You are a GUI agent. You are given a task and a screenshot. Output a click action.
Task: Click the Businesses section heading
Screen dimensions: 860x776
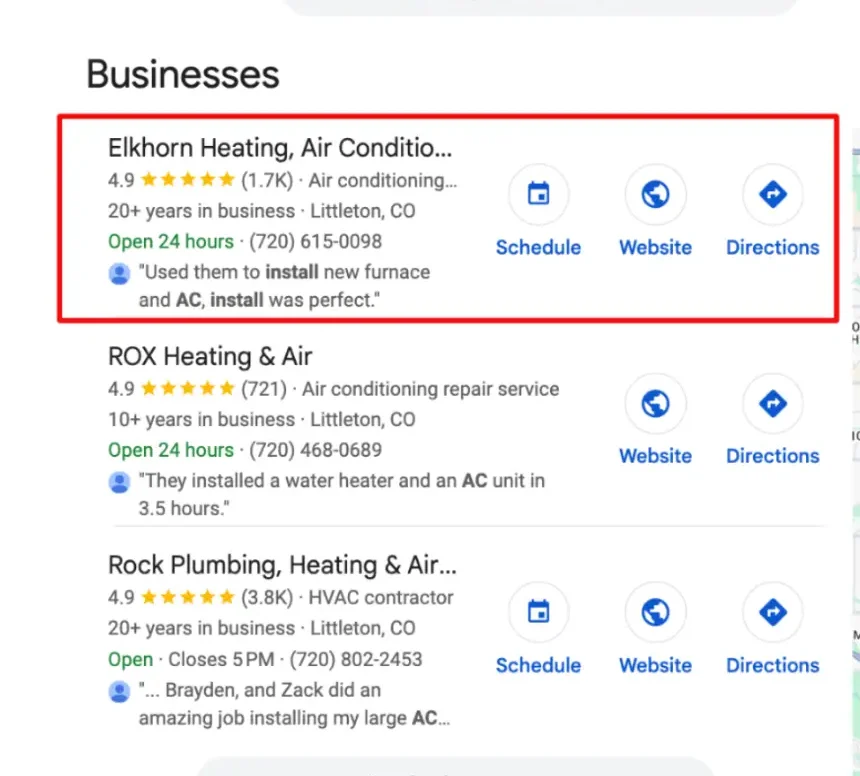coord(183,75)
